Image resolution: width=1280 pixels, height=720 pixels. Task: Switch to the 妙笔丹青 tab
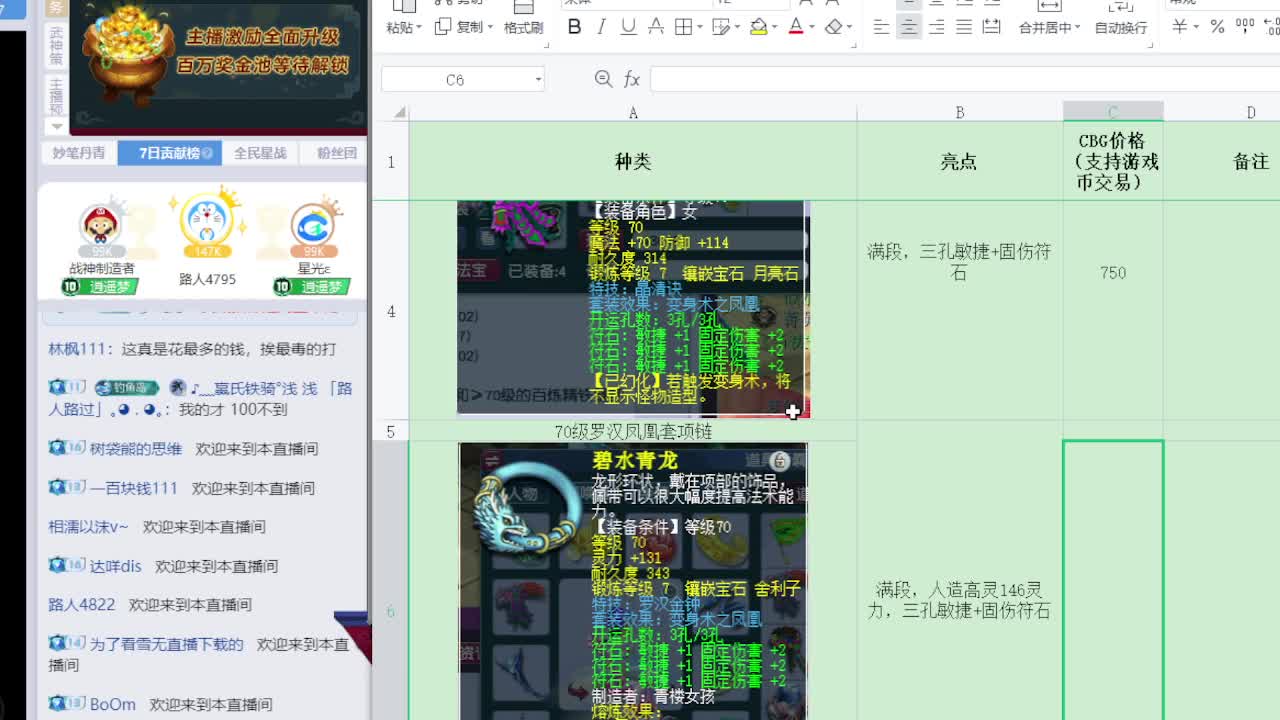(x=78, y=153)
